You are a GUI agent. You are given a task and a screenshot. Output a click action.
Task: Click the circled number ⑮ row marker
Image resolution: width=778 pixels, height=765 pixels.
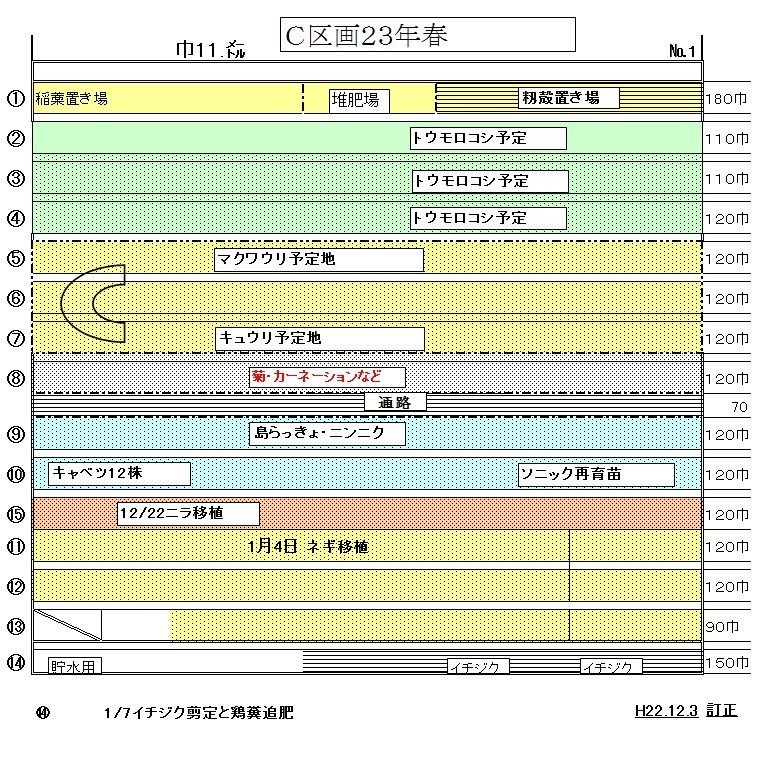coord(16,514)
